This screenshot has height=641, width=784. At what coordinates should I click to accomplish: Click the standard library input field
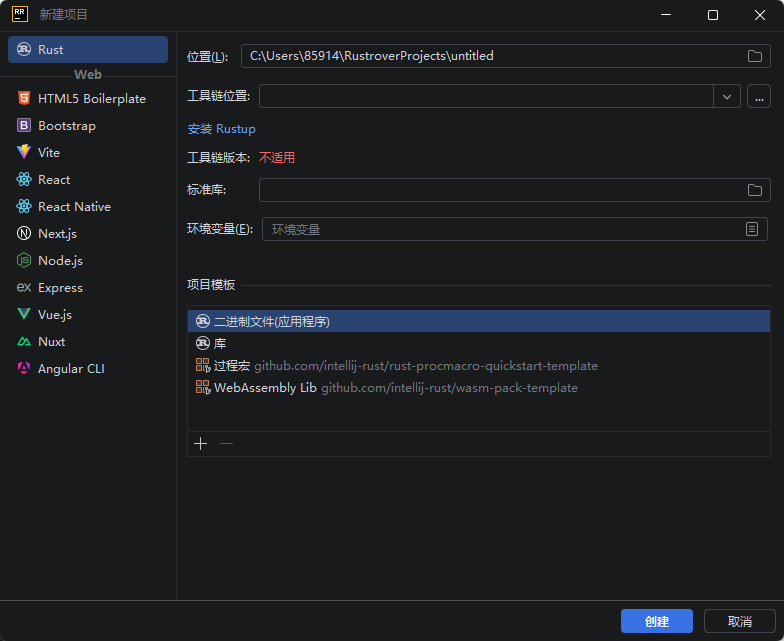[514, 190]
